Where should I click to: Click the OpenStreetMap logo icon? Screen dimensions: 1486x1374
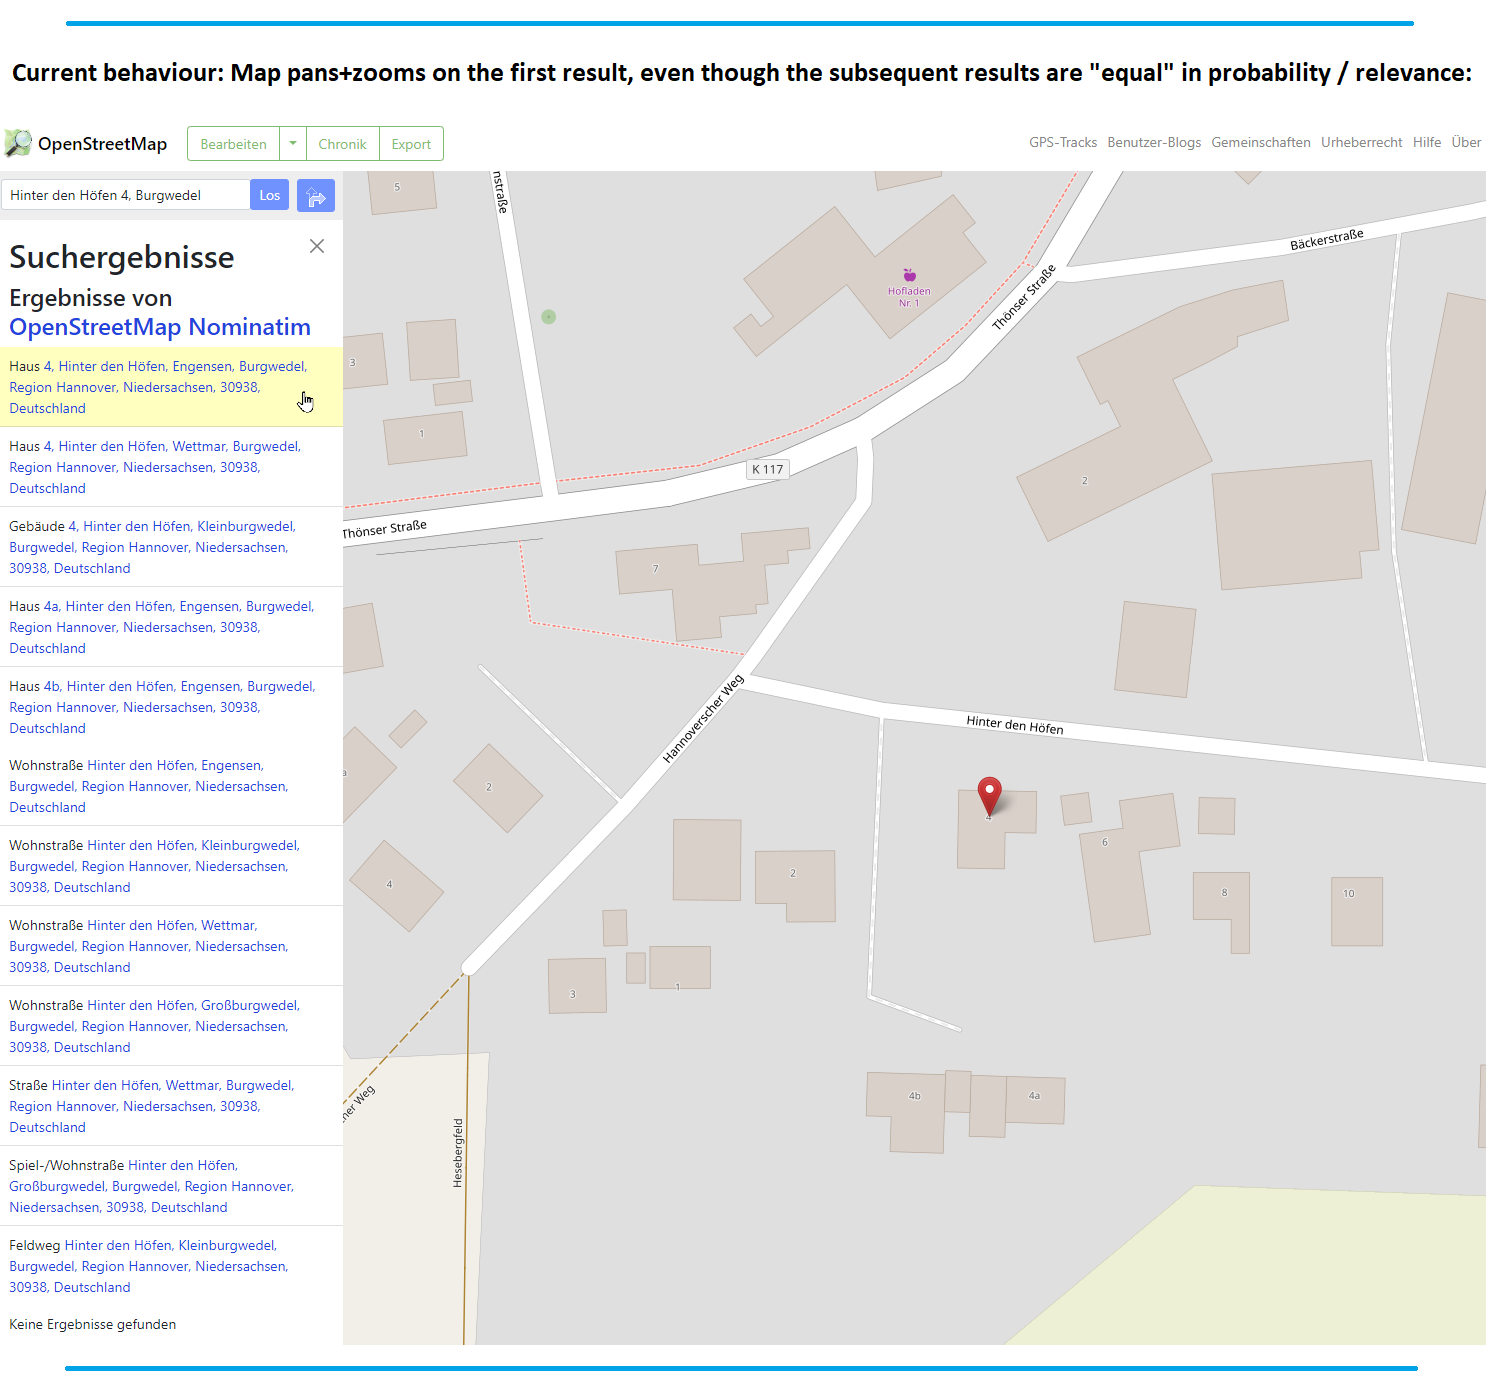[18, 143]
